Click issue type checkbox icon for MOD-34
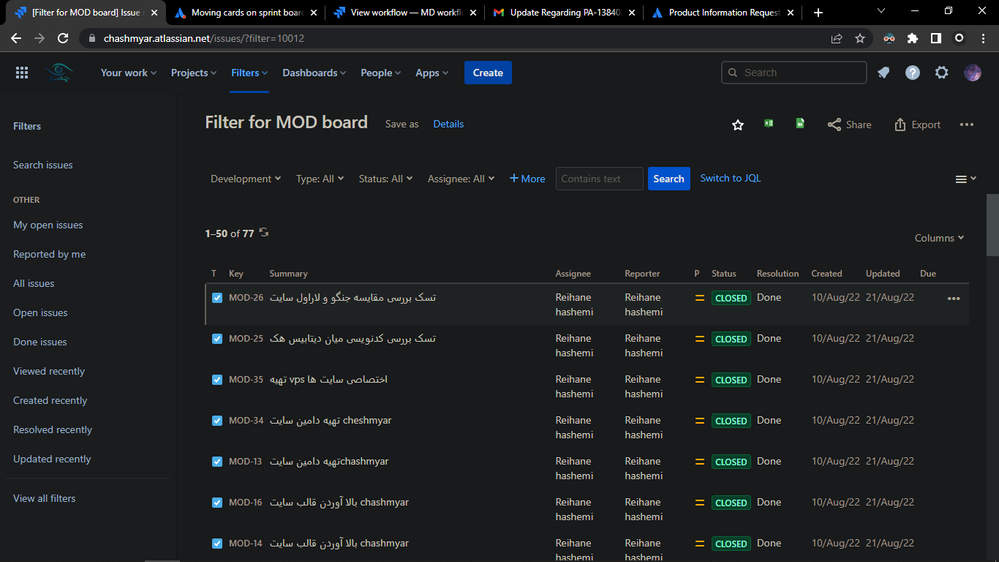This screenshot has height=562, width=999. click(217, 421)
